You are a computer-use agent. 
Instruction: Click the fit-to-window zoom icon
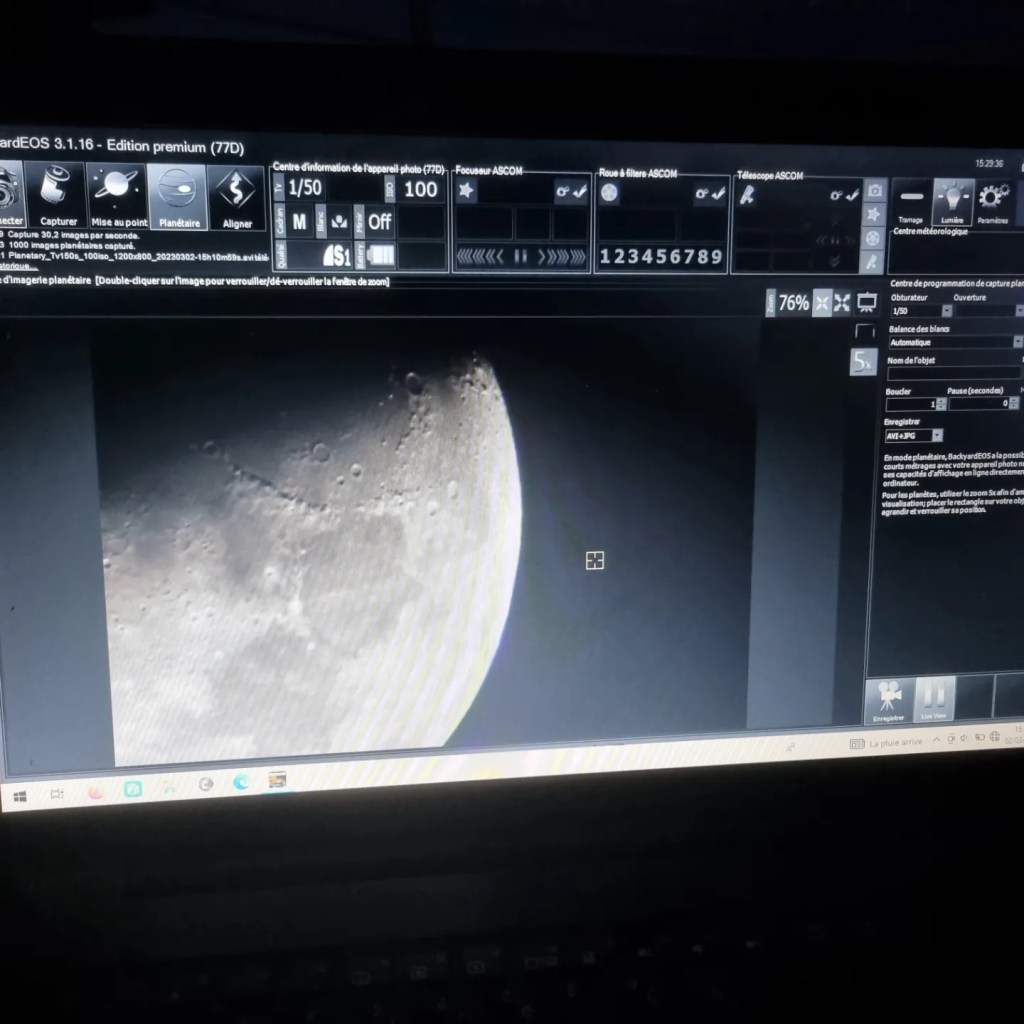coord(822,303)
